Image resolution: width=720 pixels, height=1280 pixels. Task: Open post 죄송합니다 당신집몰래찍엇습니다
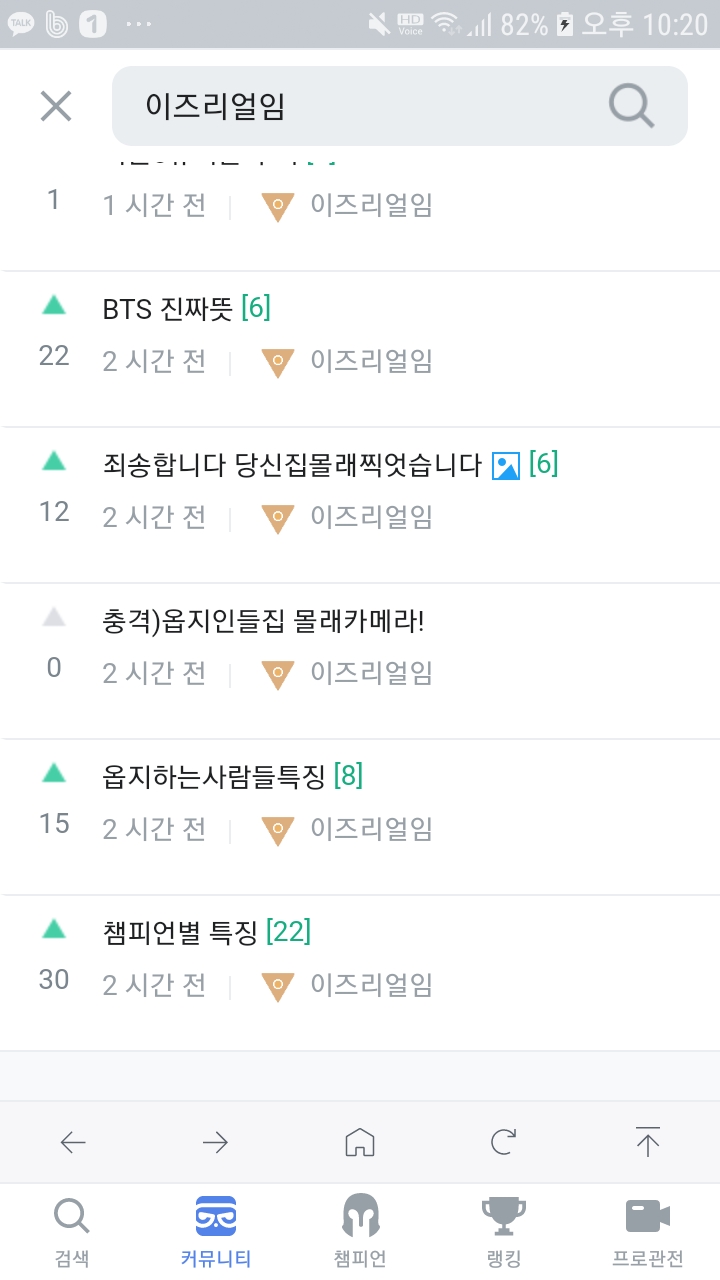[x=292, y=464]
